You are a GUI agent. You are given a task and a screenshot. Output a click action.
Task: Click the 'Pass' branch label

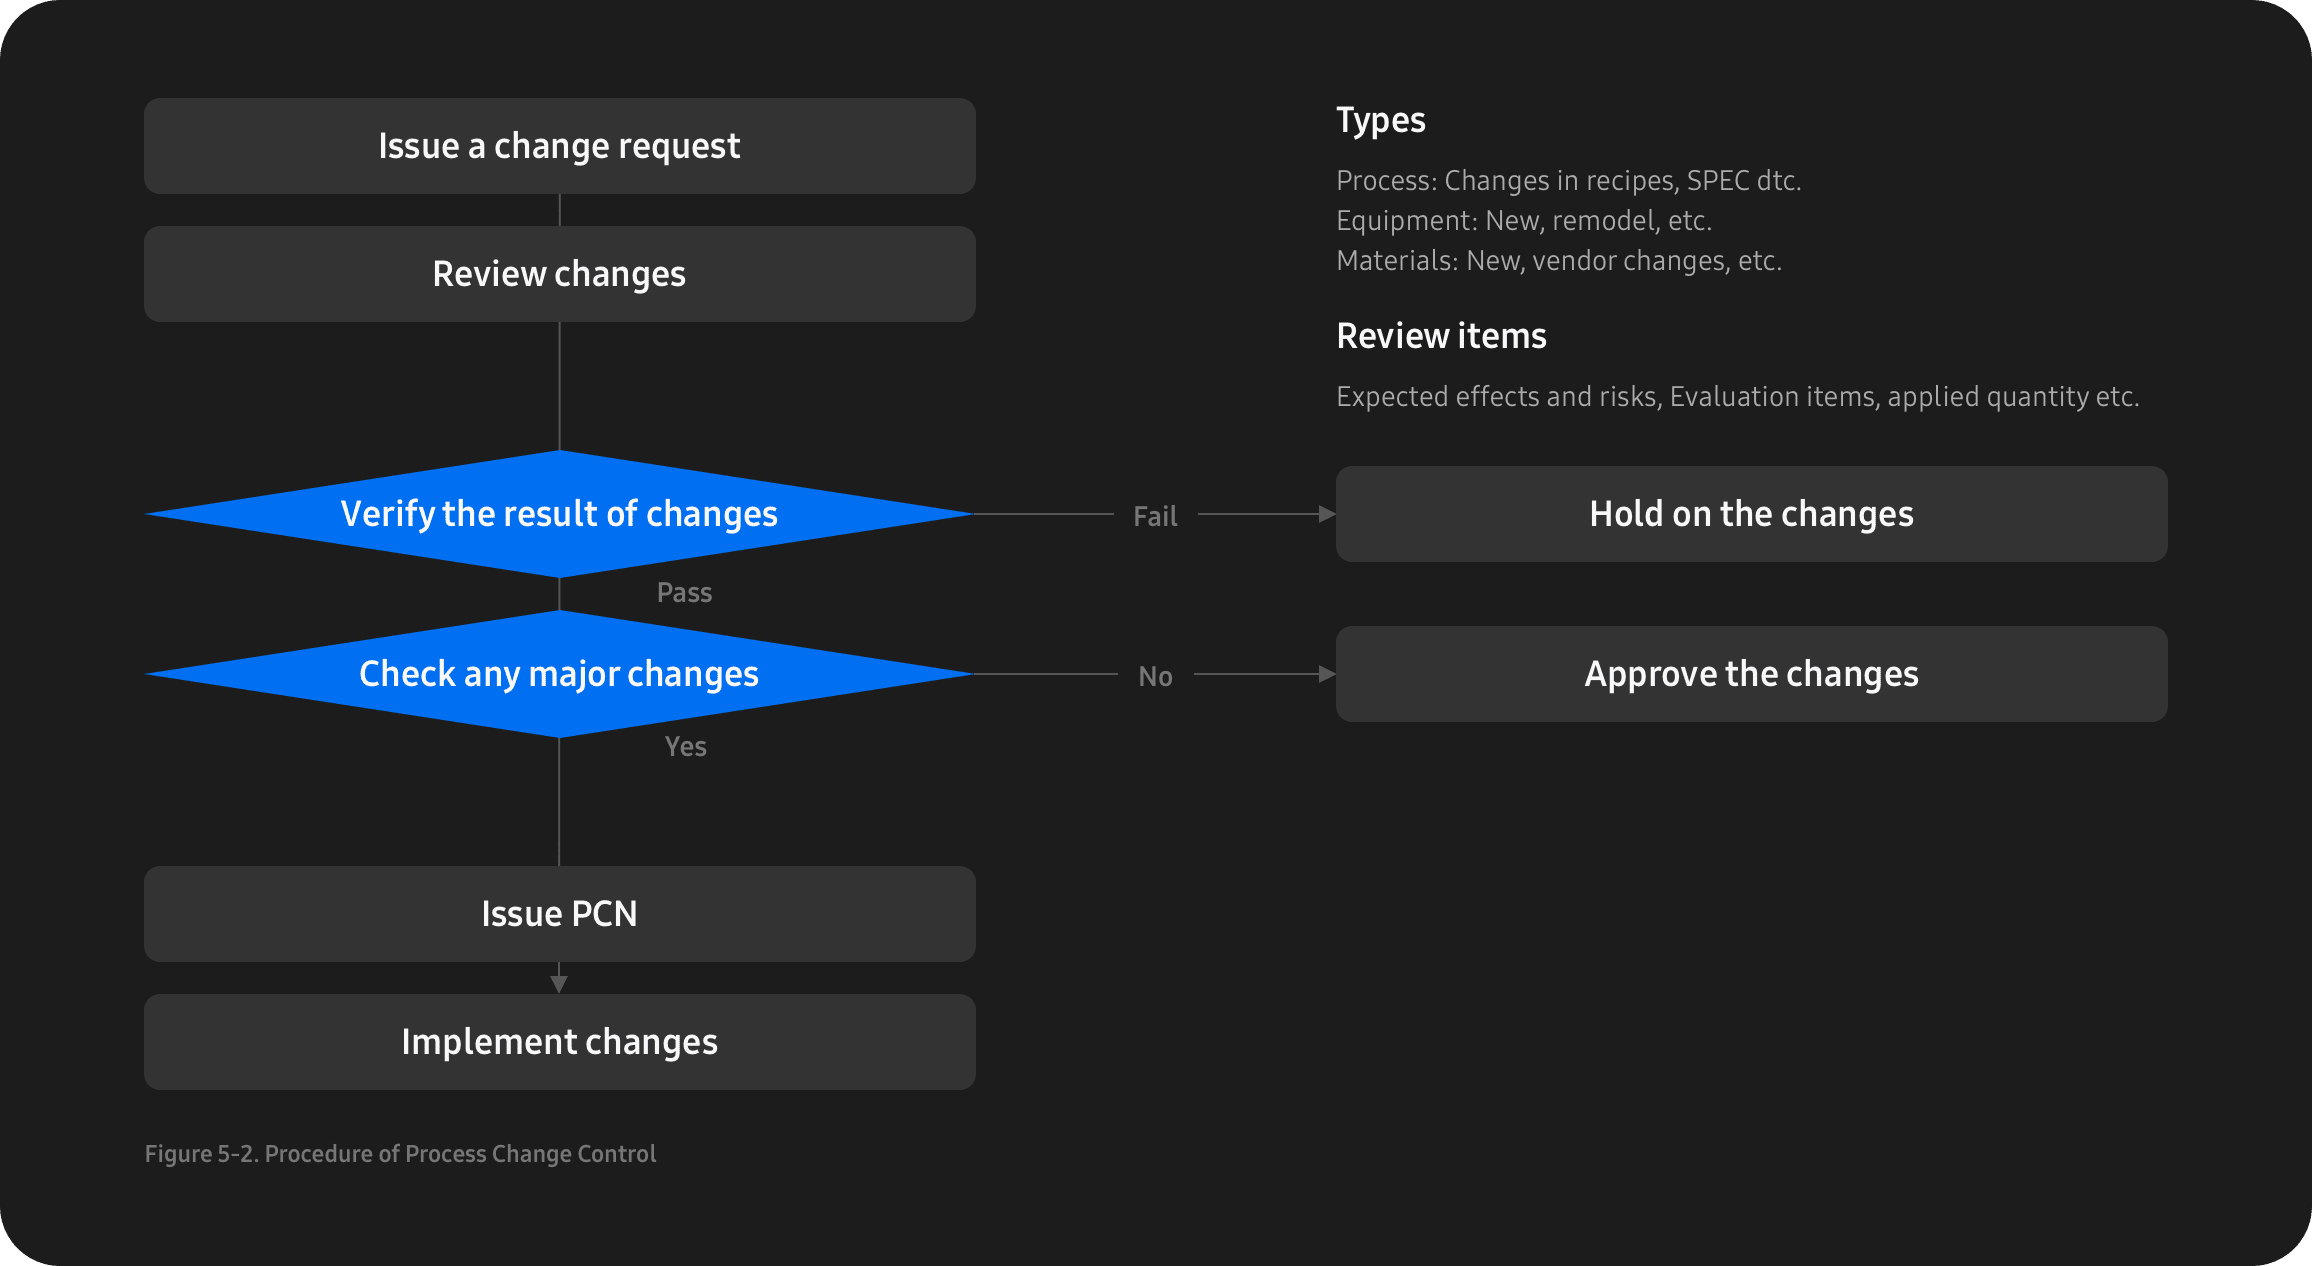click(x=684, y=593)
